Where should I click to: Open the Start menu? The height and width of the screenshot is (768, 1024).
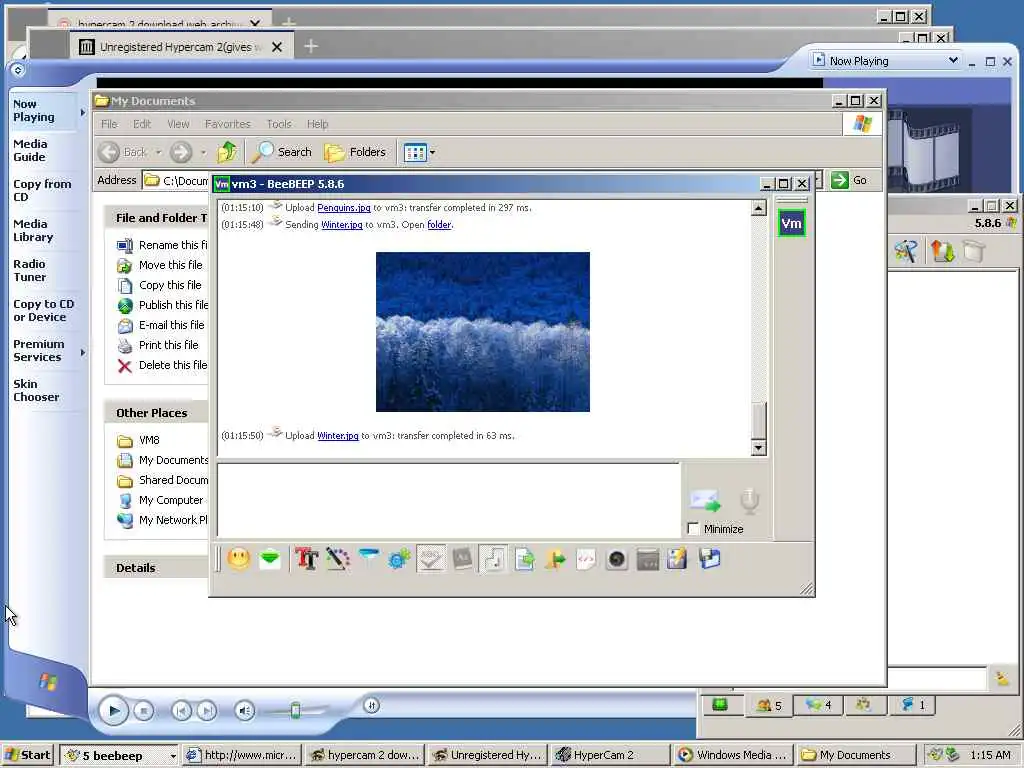[28, 755]
